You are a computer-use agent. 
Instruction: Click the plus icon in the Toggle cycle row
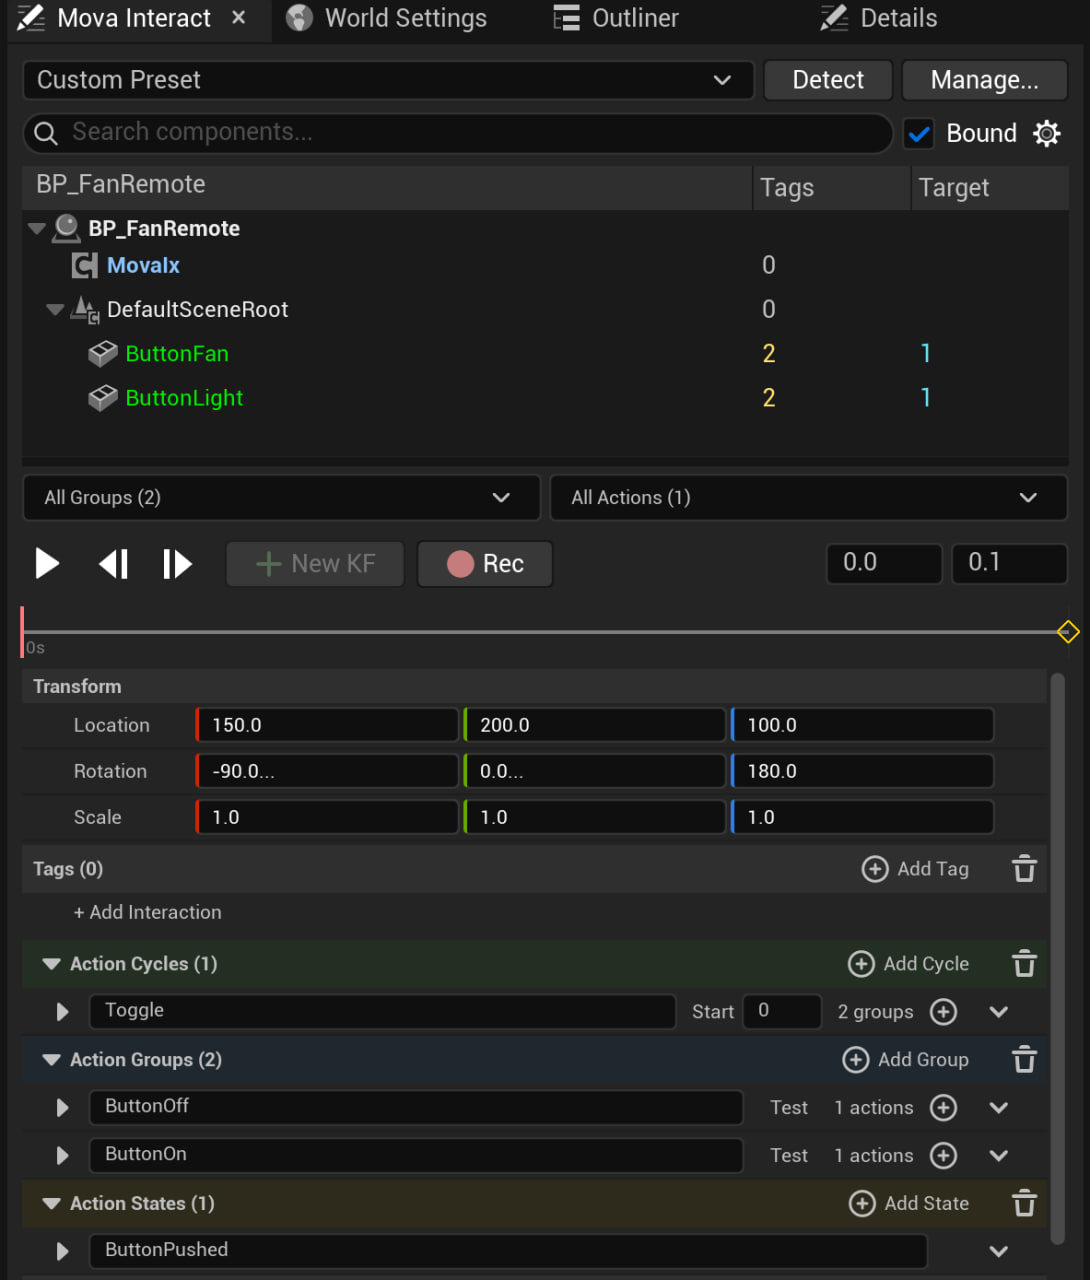click(x=943, y=1011)
